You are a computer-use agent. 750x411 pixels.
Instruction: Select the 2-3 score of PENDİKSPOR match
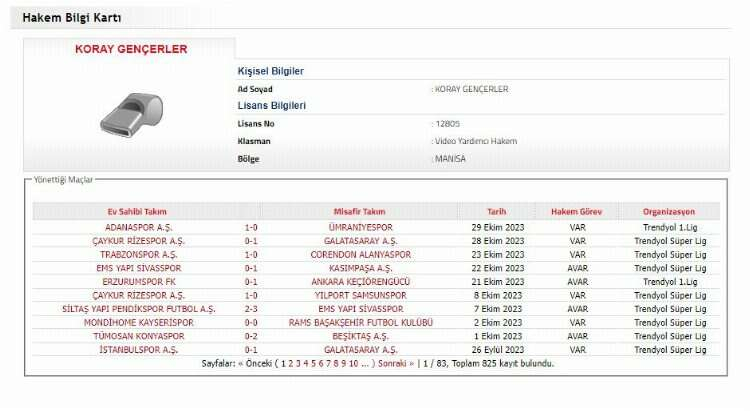(x=251, y=309)
